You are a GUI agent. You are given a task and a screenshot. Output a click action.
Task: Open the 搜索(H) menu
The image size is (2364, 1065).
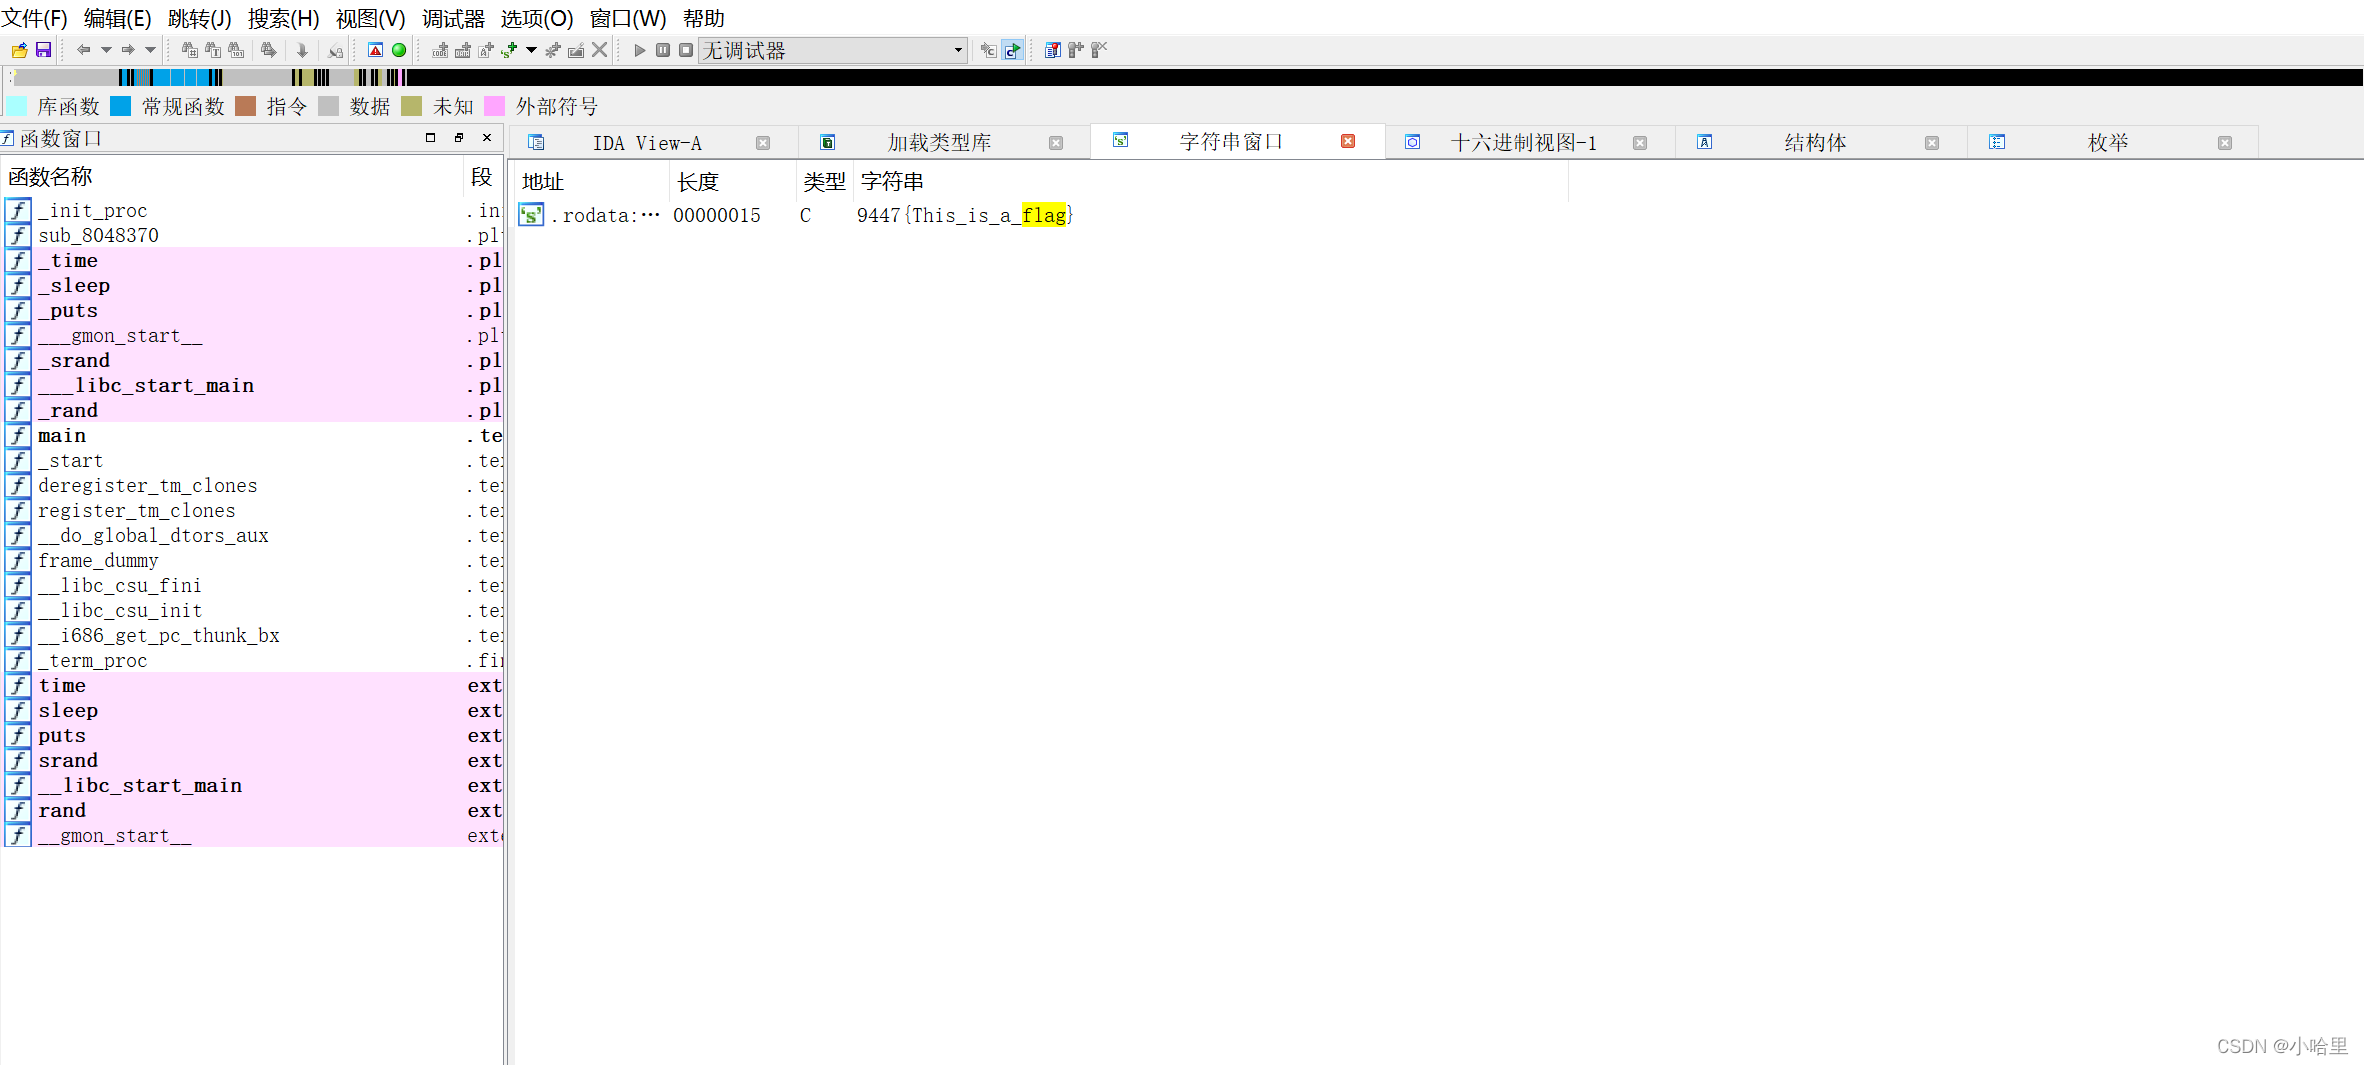284,19
